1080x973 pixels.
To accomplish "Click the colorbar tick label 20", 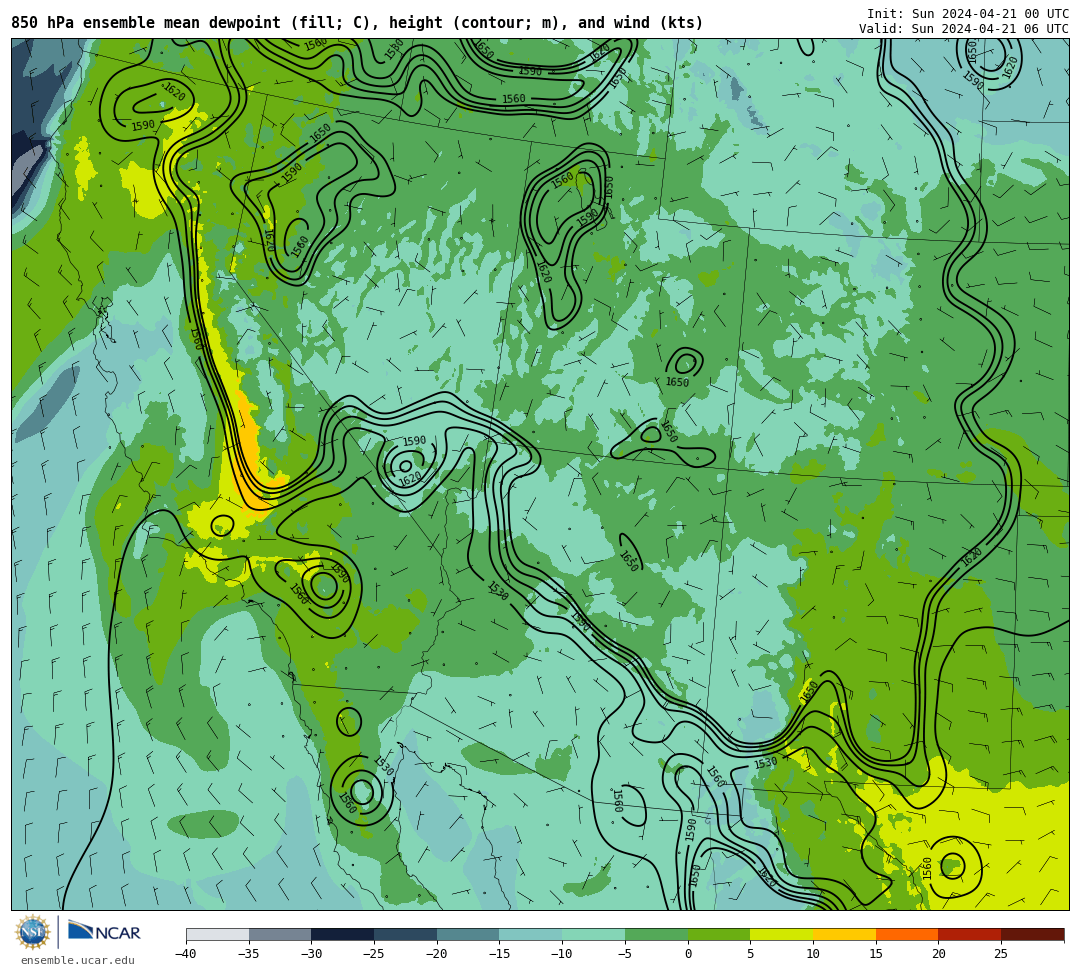I will pyautogui.click(x=938, y=954).
